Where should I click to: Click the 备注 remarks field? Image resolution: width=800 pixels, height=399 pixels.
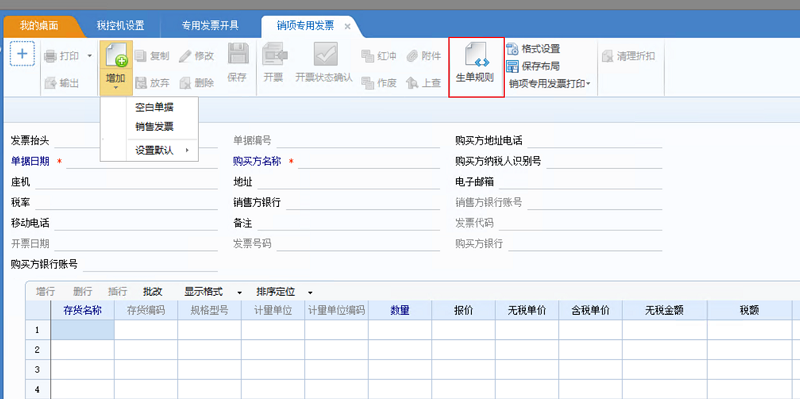click(x=348, y=224)
